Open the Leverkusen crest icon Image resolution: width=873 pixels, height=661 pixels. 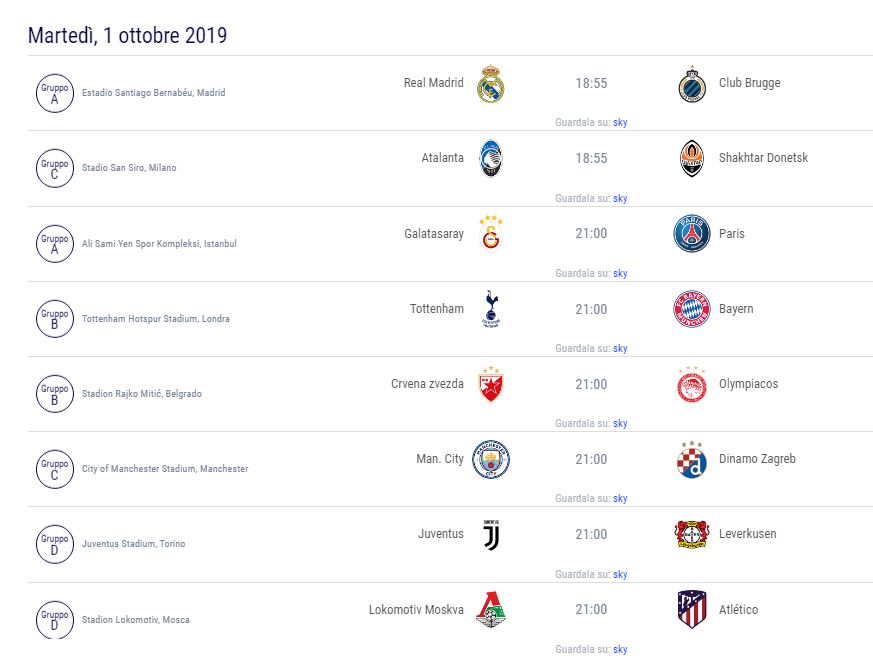click(x=692, y=534)
